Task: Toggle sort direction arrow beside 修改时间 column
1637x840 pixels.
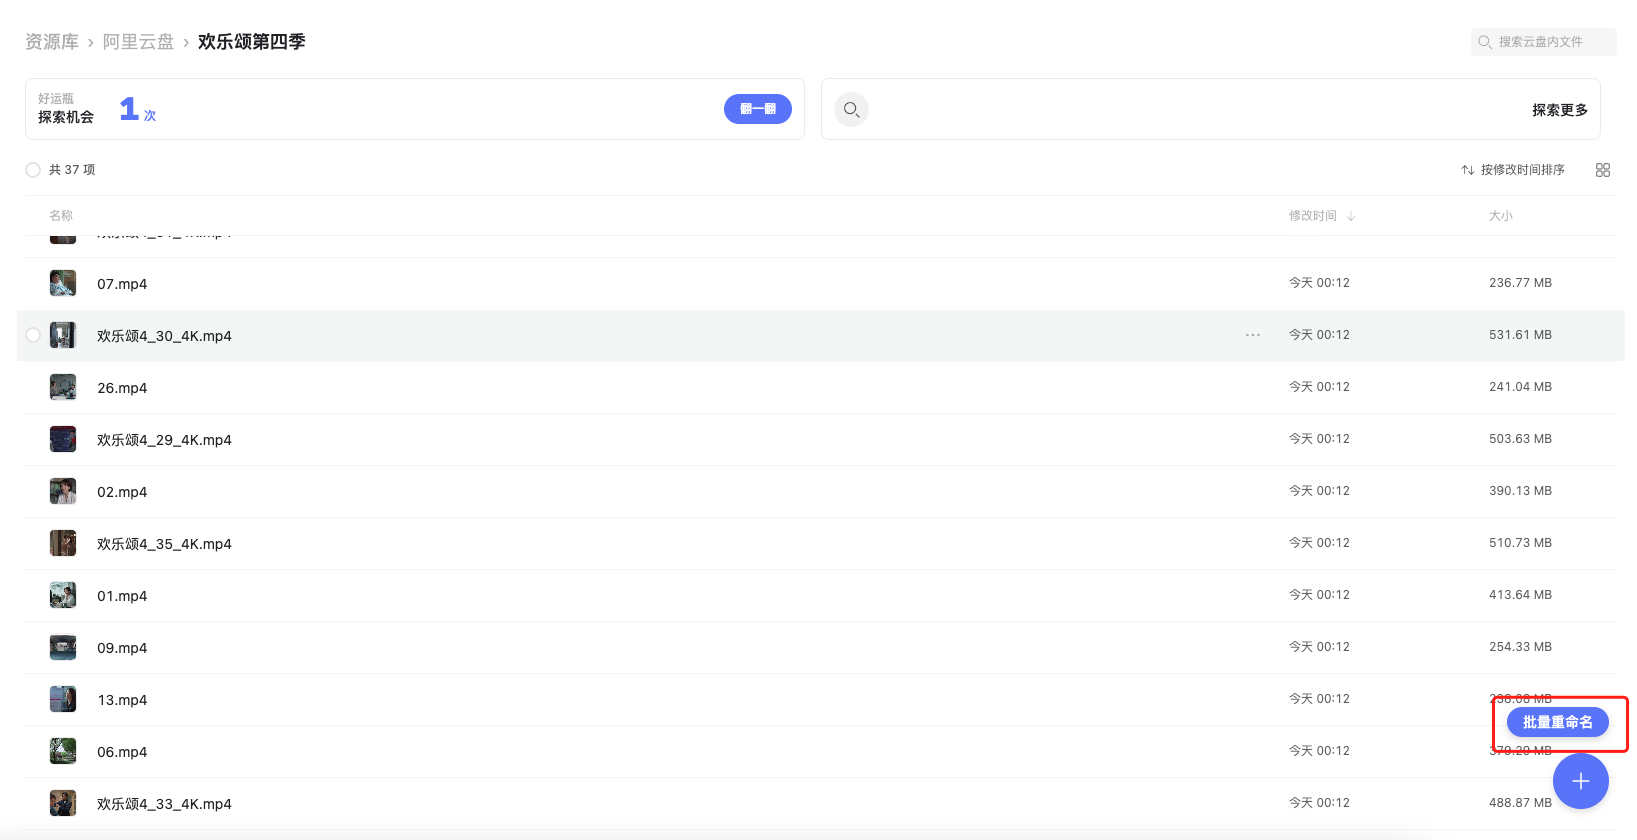Action: click(x=1351, y=216)
